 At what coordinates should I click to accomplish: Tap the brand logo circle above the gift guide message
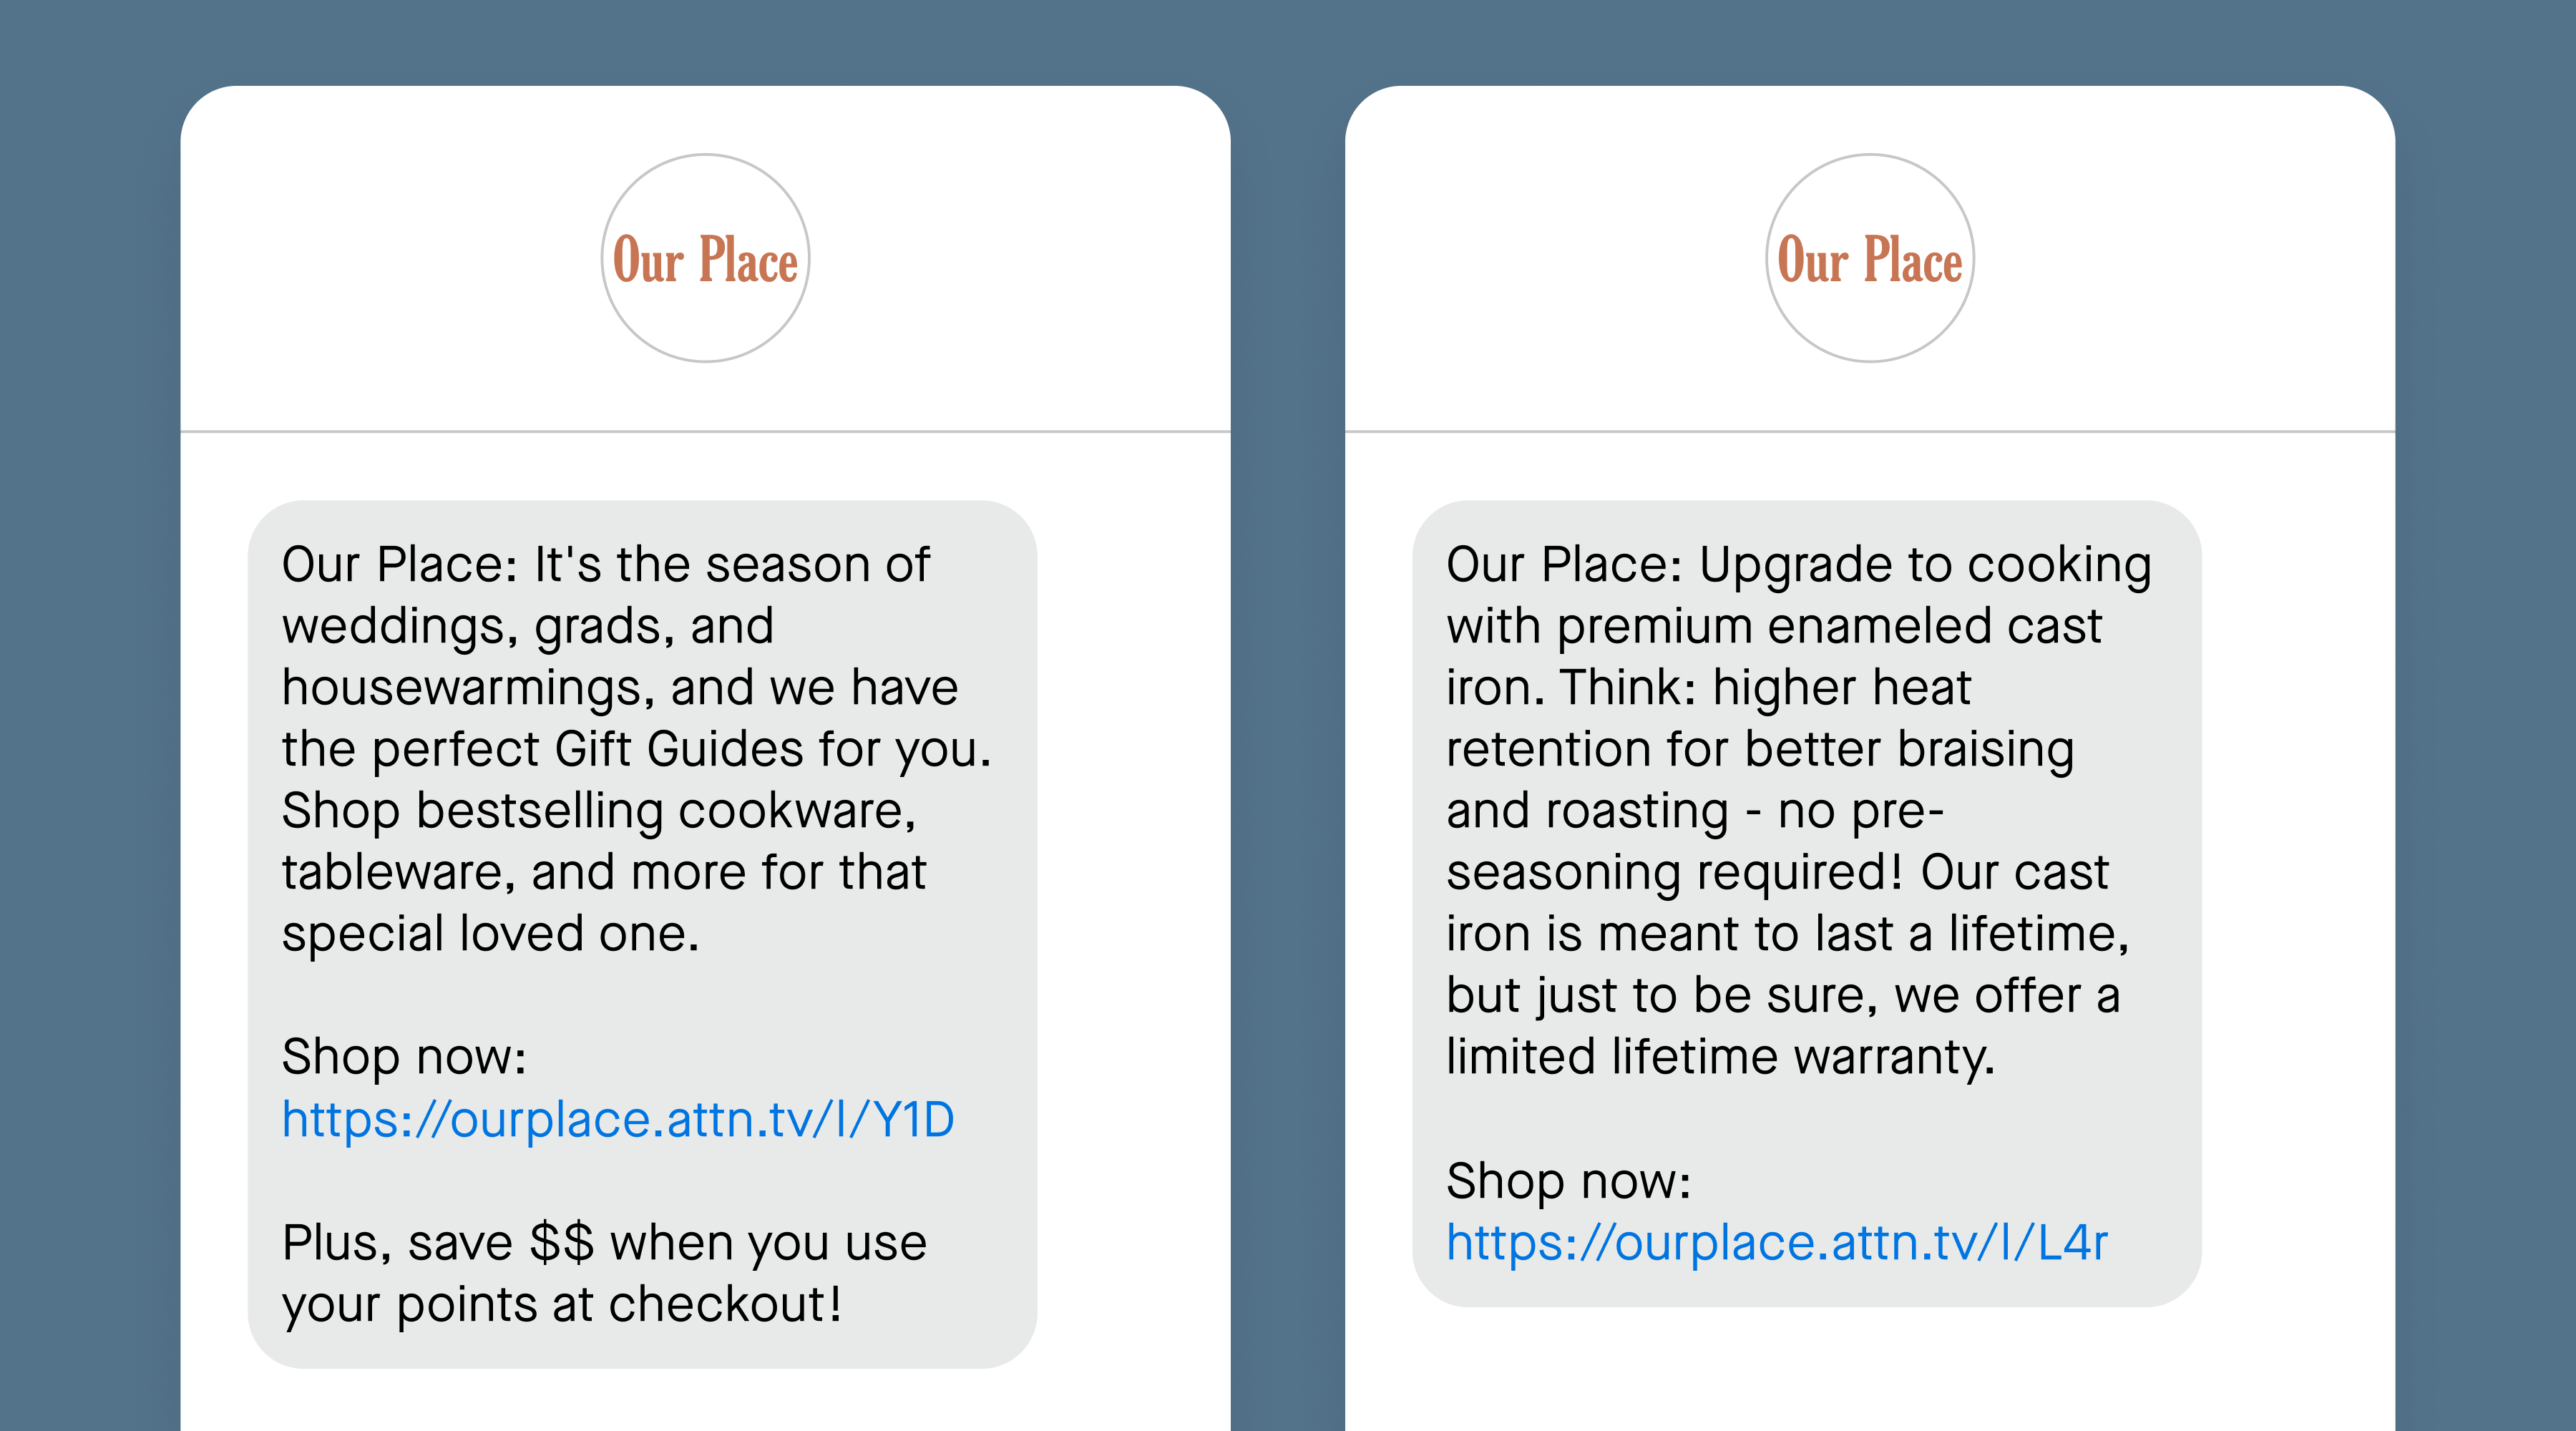tap(705, 260)
